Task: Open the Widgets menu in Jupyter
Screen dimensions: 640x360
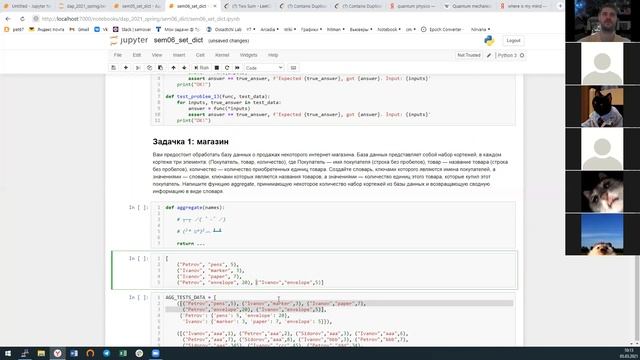Action: point(249,55)
